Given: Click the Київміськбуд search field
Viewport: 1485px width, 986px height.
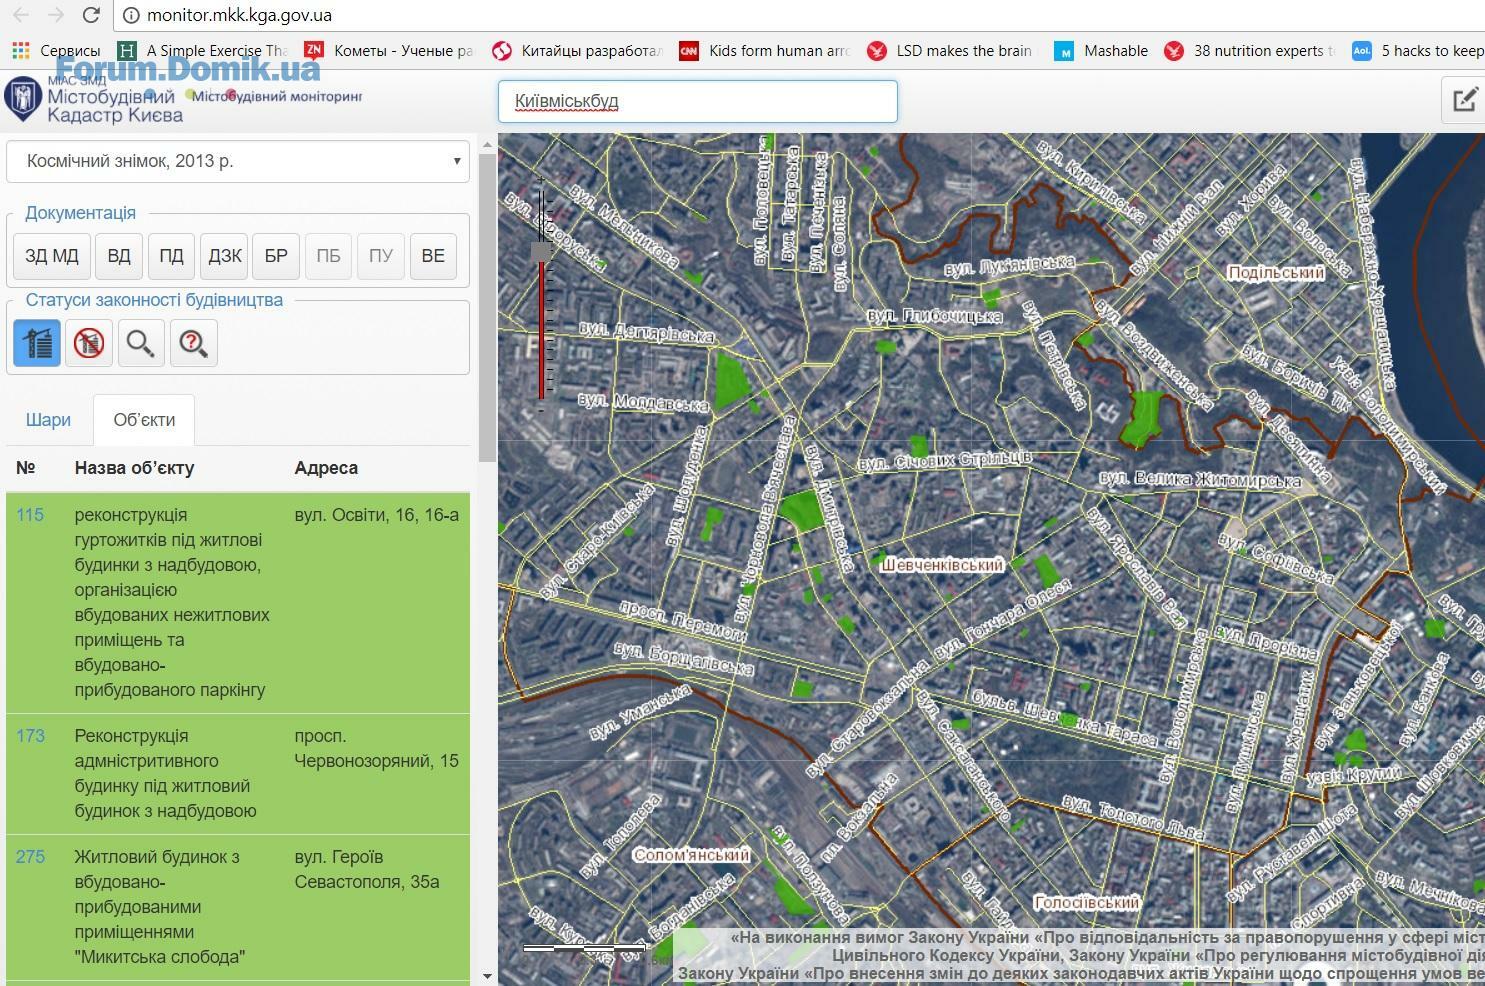Looking at the screenshot, I should 698,101.
